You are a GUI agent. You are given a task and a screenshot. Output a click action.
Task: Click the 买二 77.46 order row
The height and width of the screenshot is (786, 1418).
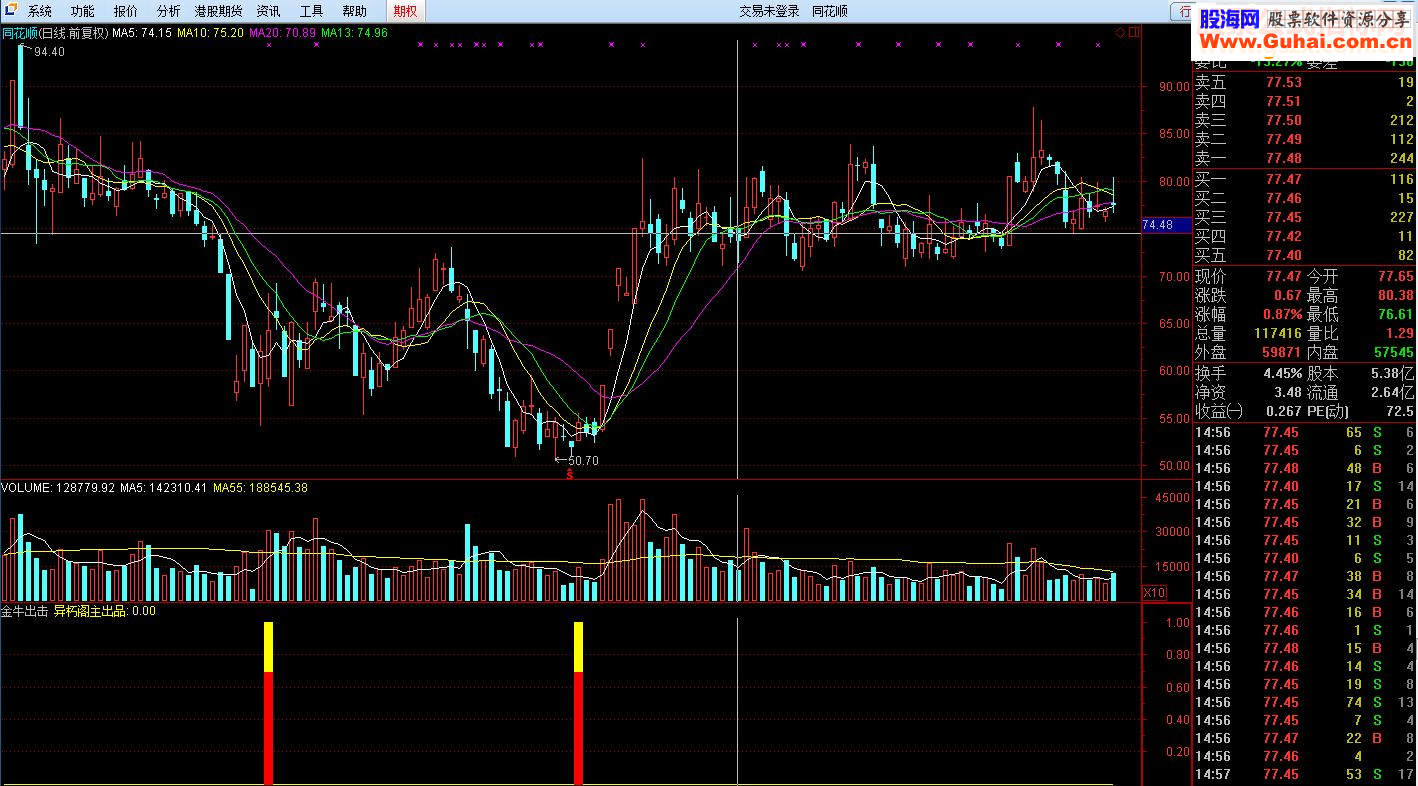pyautogui.click(x=1304, y=198)
